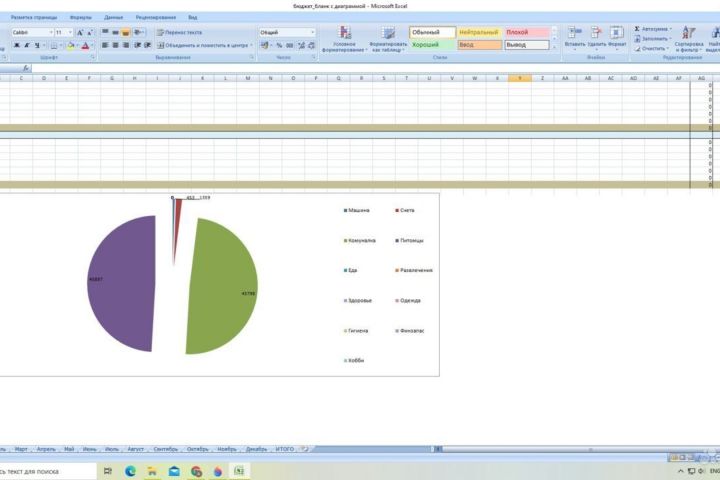Click the text orientation icon
The image size is (720, 480).
[x=137, y=33]
